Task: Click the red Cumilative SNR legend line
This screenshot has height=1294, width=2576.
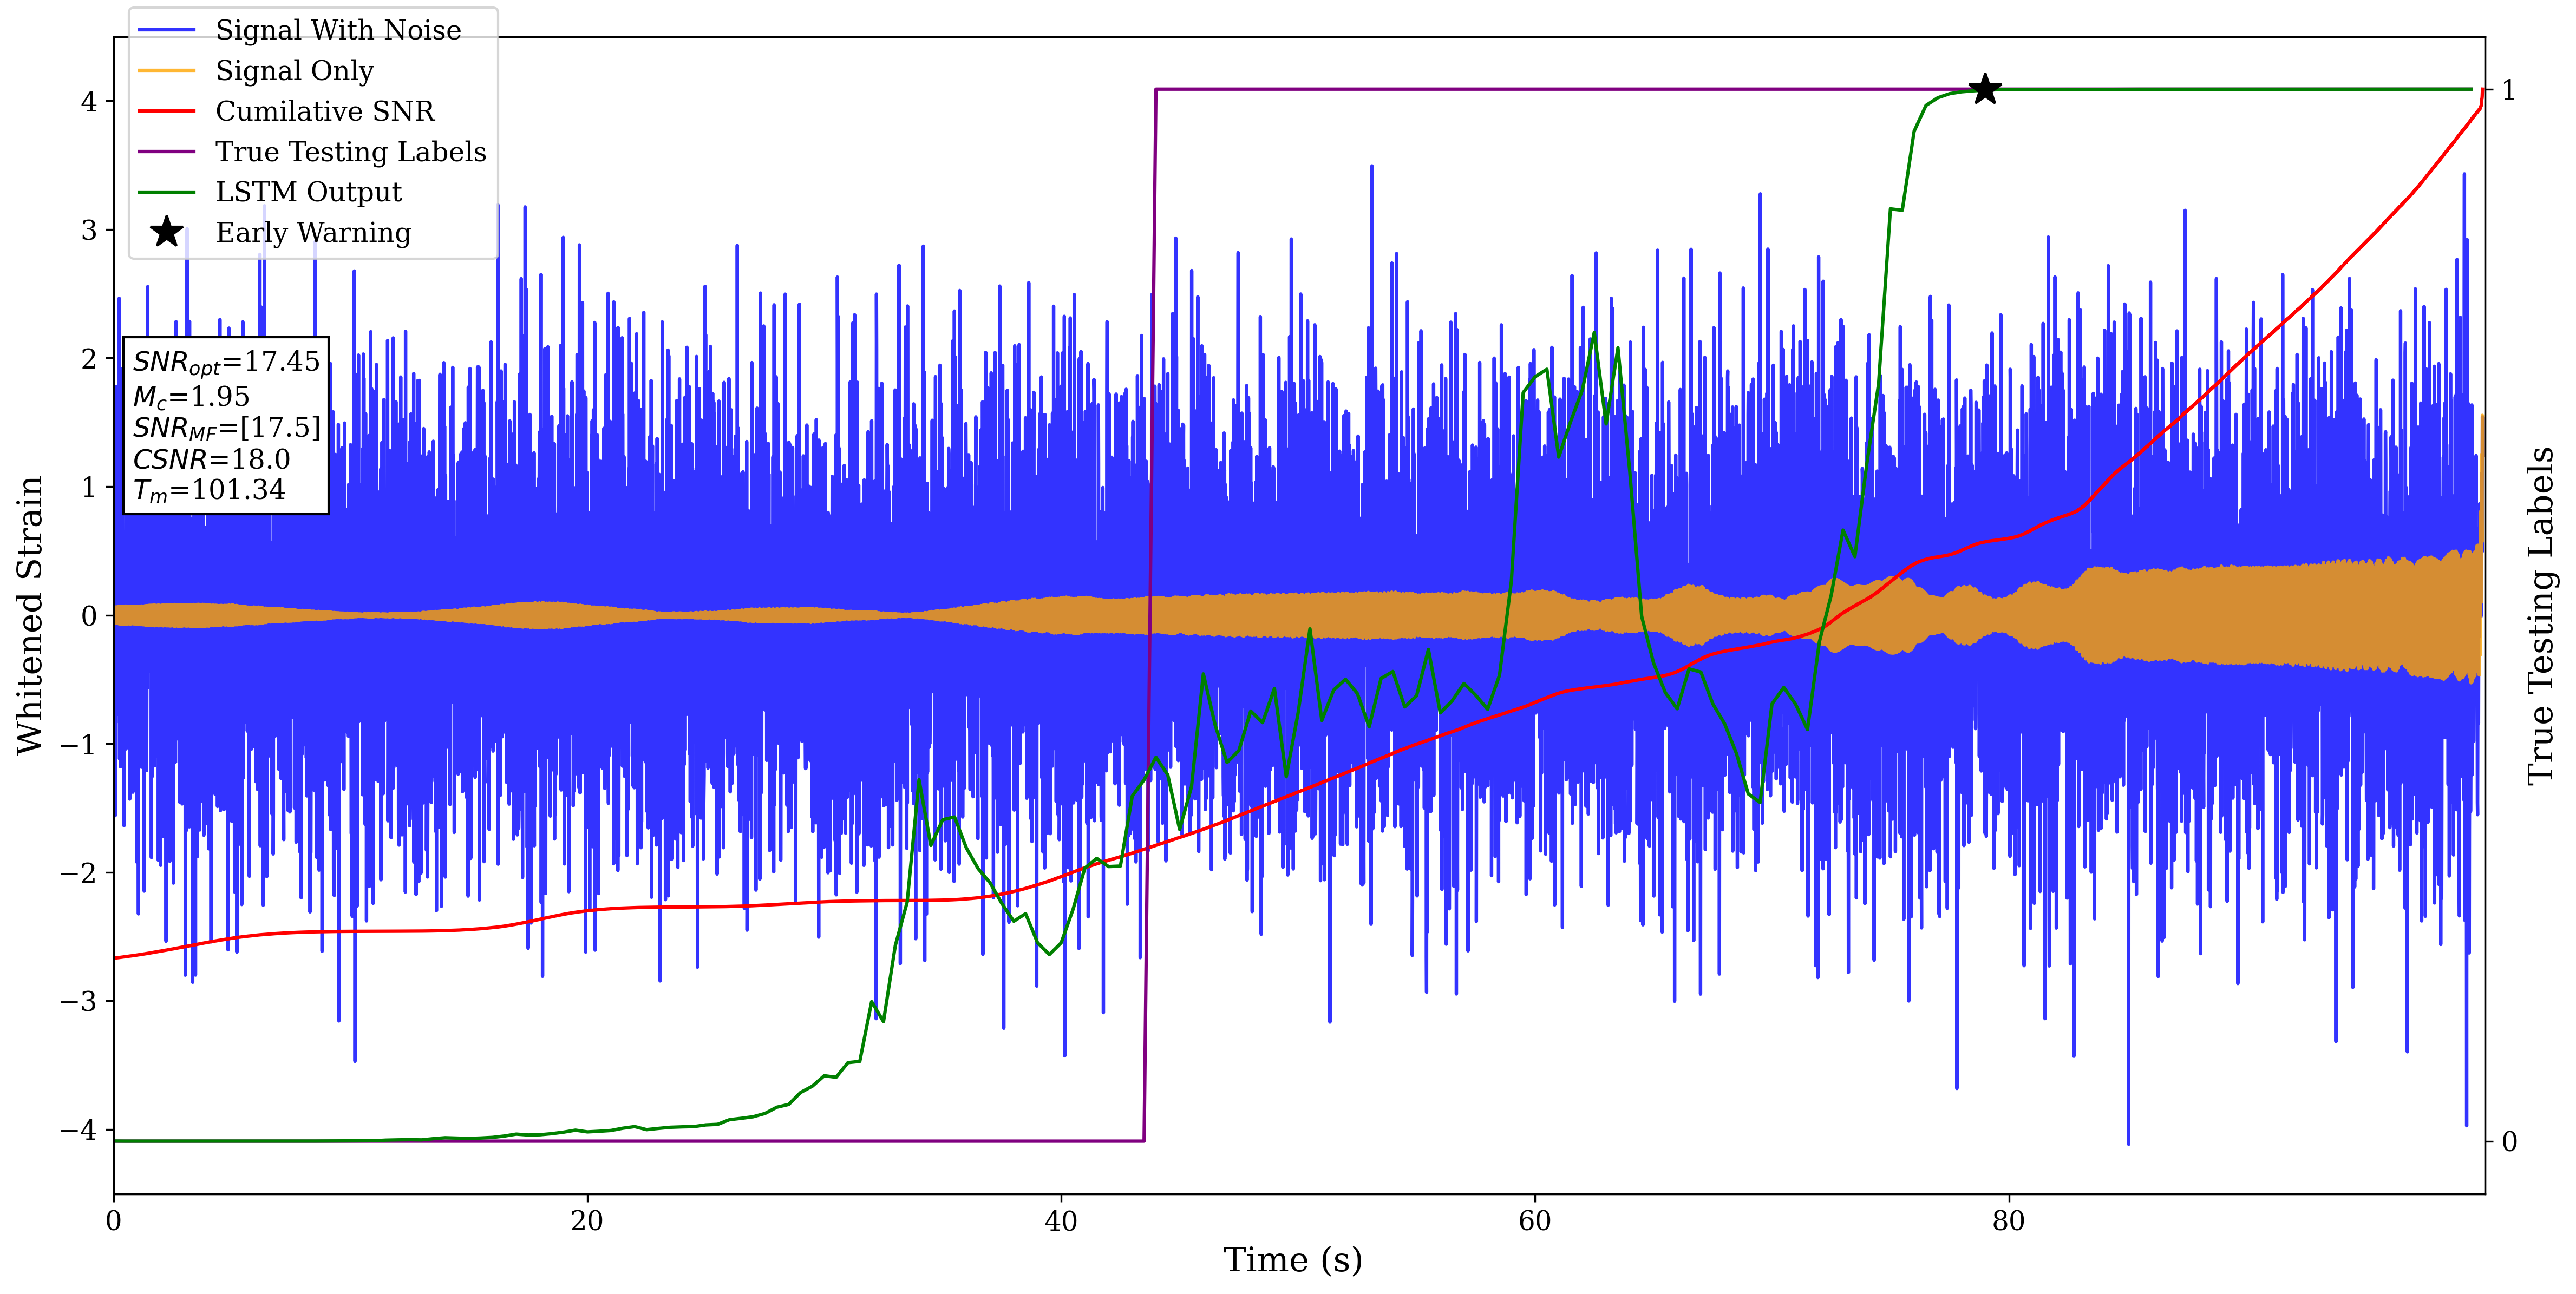Action: [x=166, y=111]
